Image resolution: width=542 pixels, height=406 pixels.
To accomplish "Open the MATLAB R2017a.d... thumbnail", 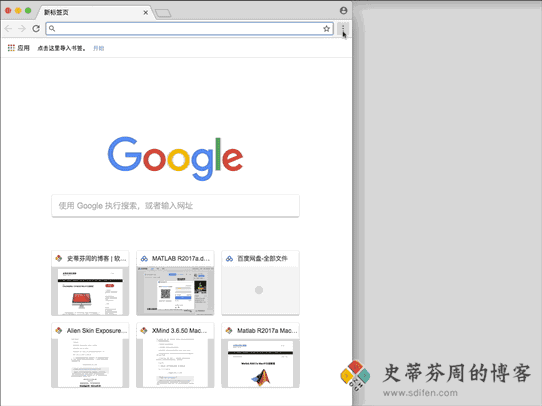I will pos(175,283).
